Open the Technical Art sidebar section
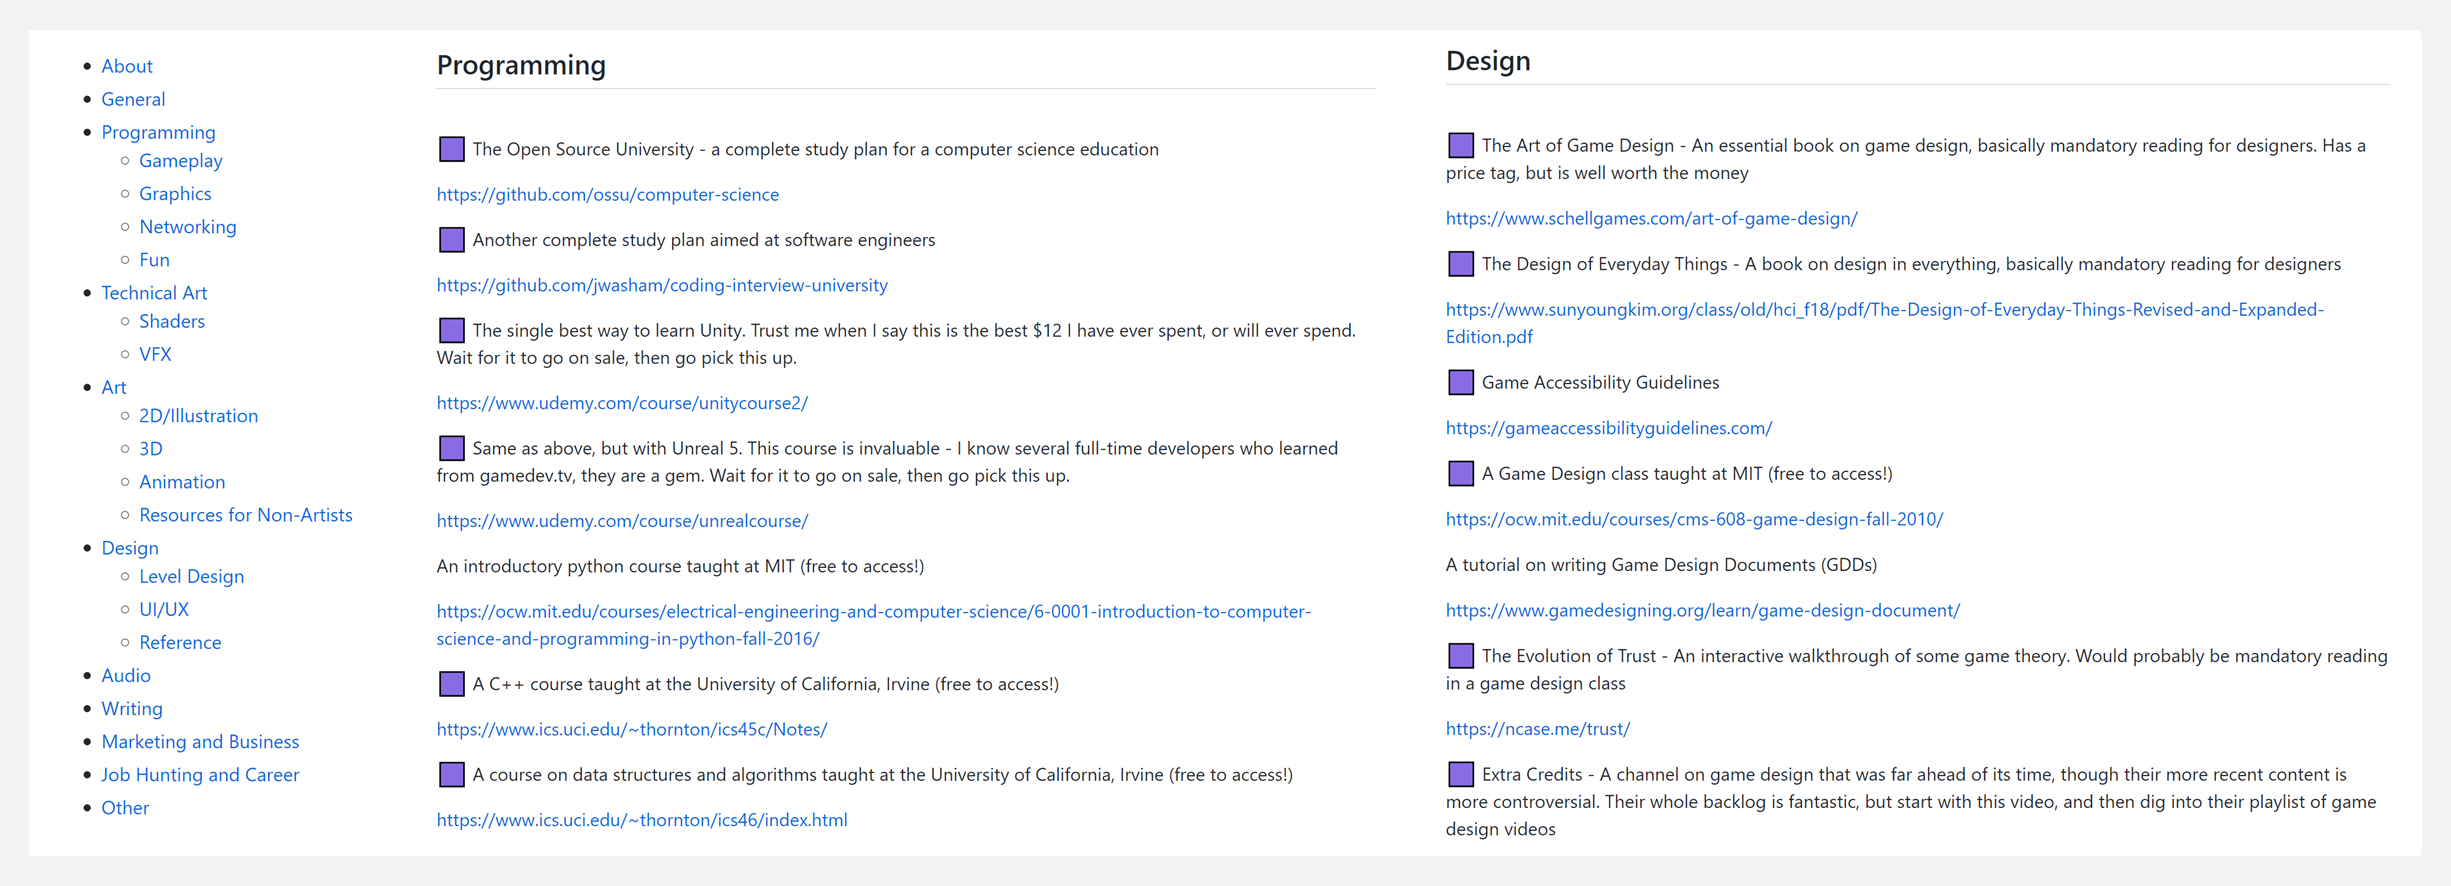Image resolution: width=2451 pixels, height=886 pixels. click(154, 293)
